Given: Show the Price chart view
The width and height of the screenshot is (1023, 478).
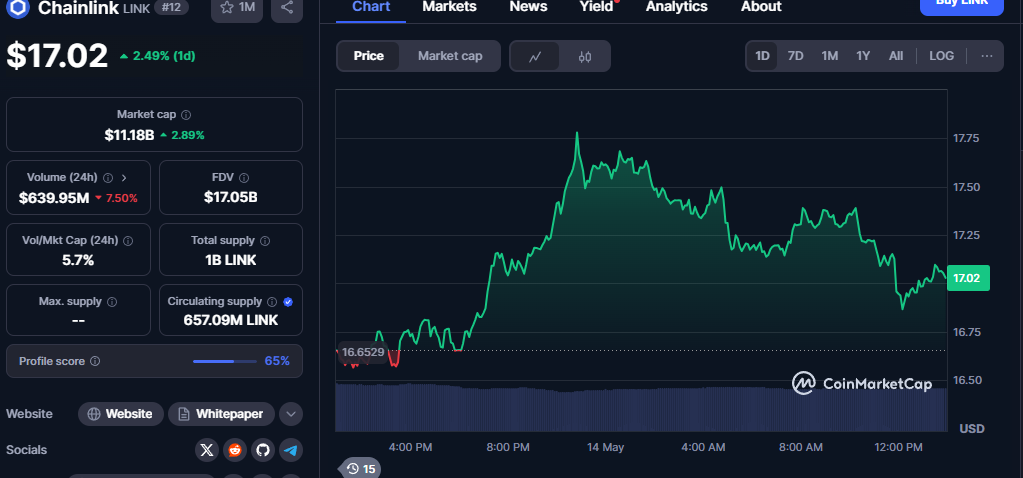Looking at the screenshot, I should [369, 56].
